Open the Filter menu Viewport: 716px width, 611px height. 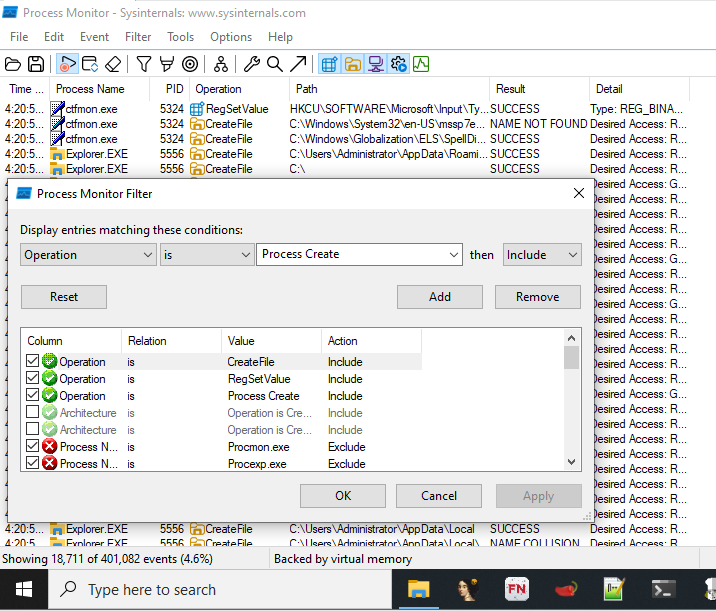click(138, 37)
